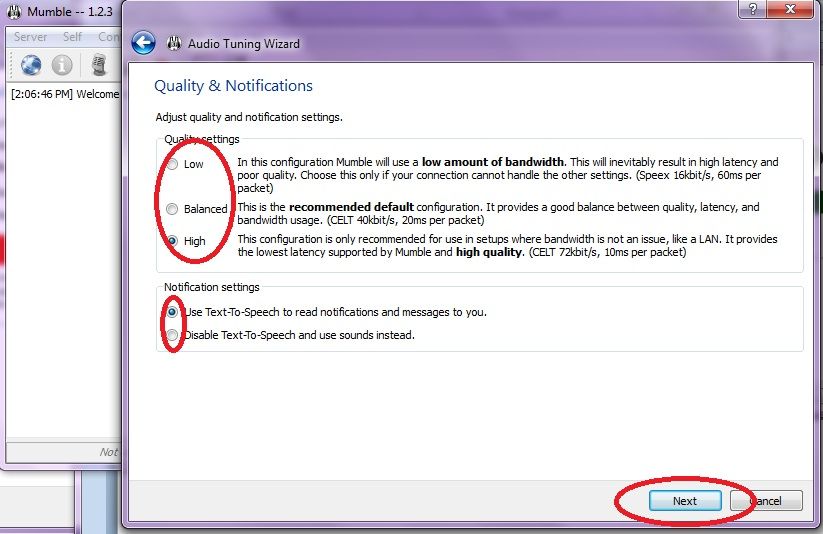The image size is (823, 534).
Task: Open server information icon in Mumble toolbar
Action: click(x=62, y=65)
